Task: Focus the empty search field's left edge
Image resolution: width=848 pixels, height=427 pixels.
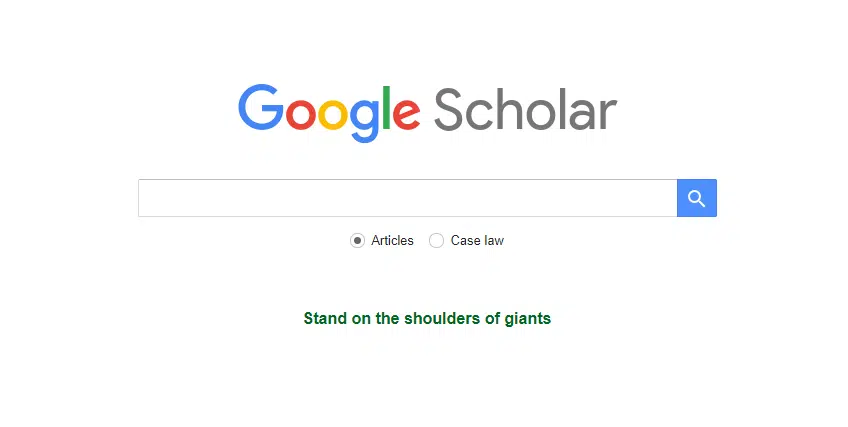Action: tap(146, 198)
